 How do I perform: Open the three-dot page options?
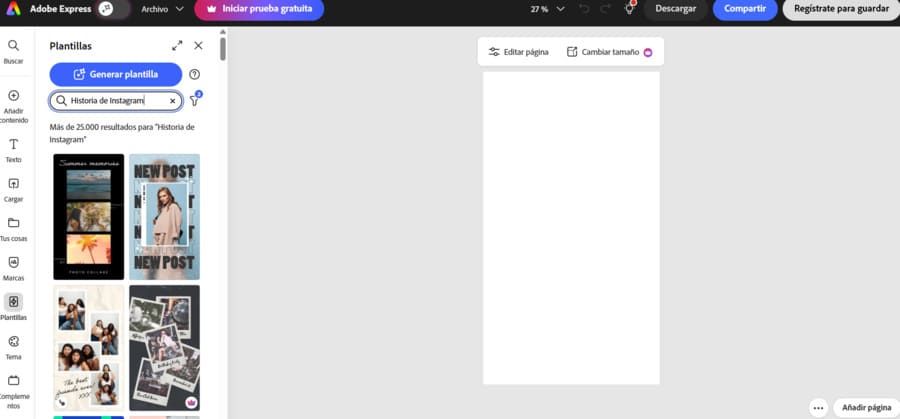[x=818, y=408]
